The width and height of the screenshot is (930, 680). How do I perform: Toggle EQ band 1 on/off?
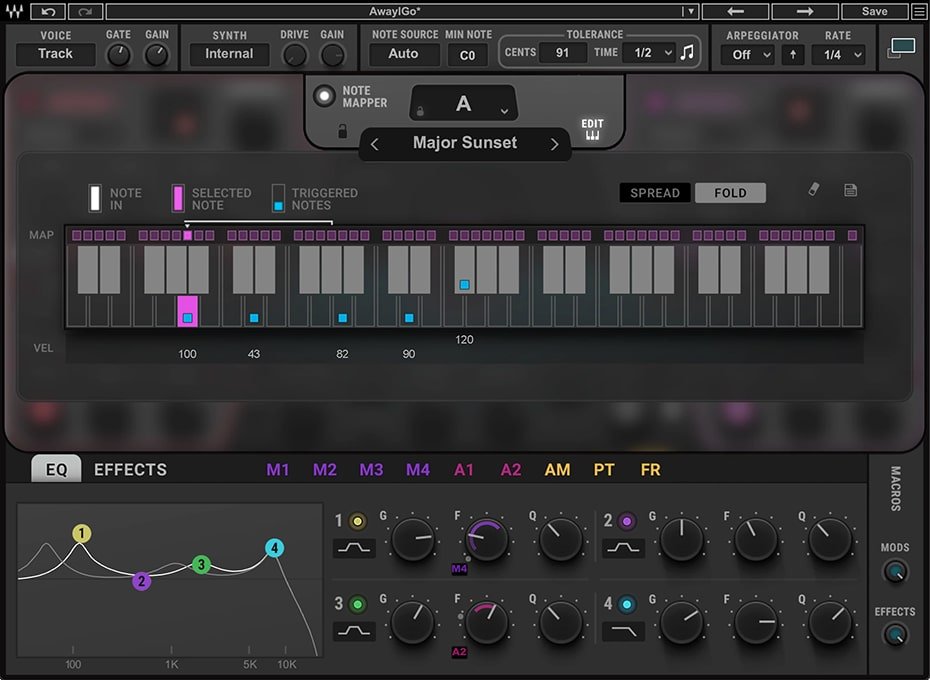[x=356, y=521]
